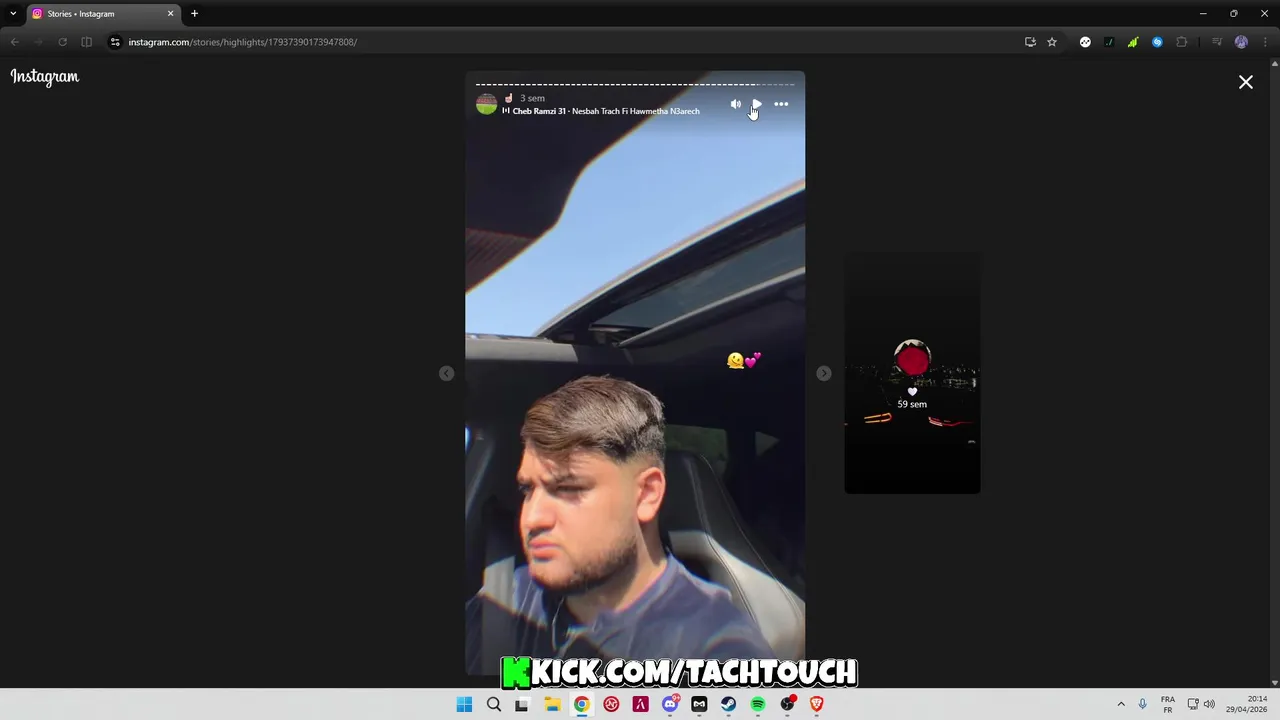Open the Shazam extension
The width and height of the screenshot is (1280, 720).
click(1157, 42)
